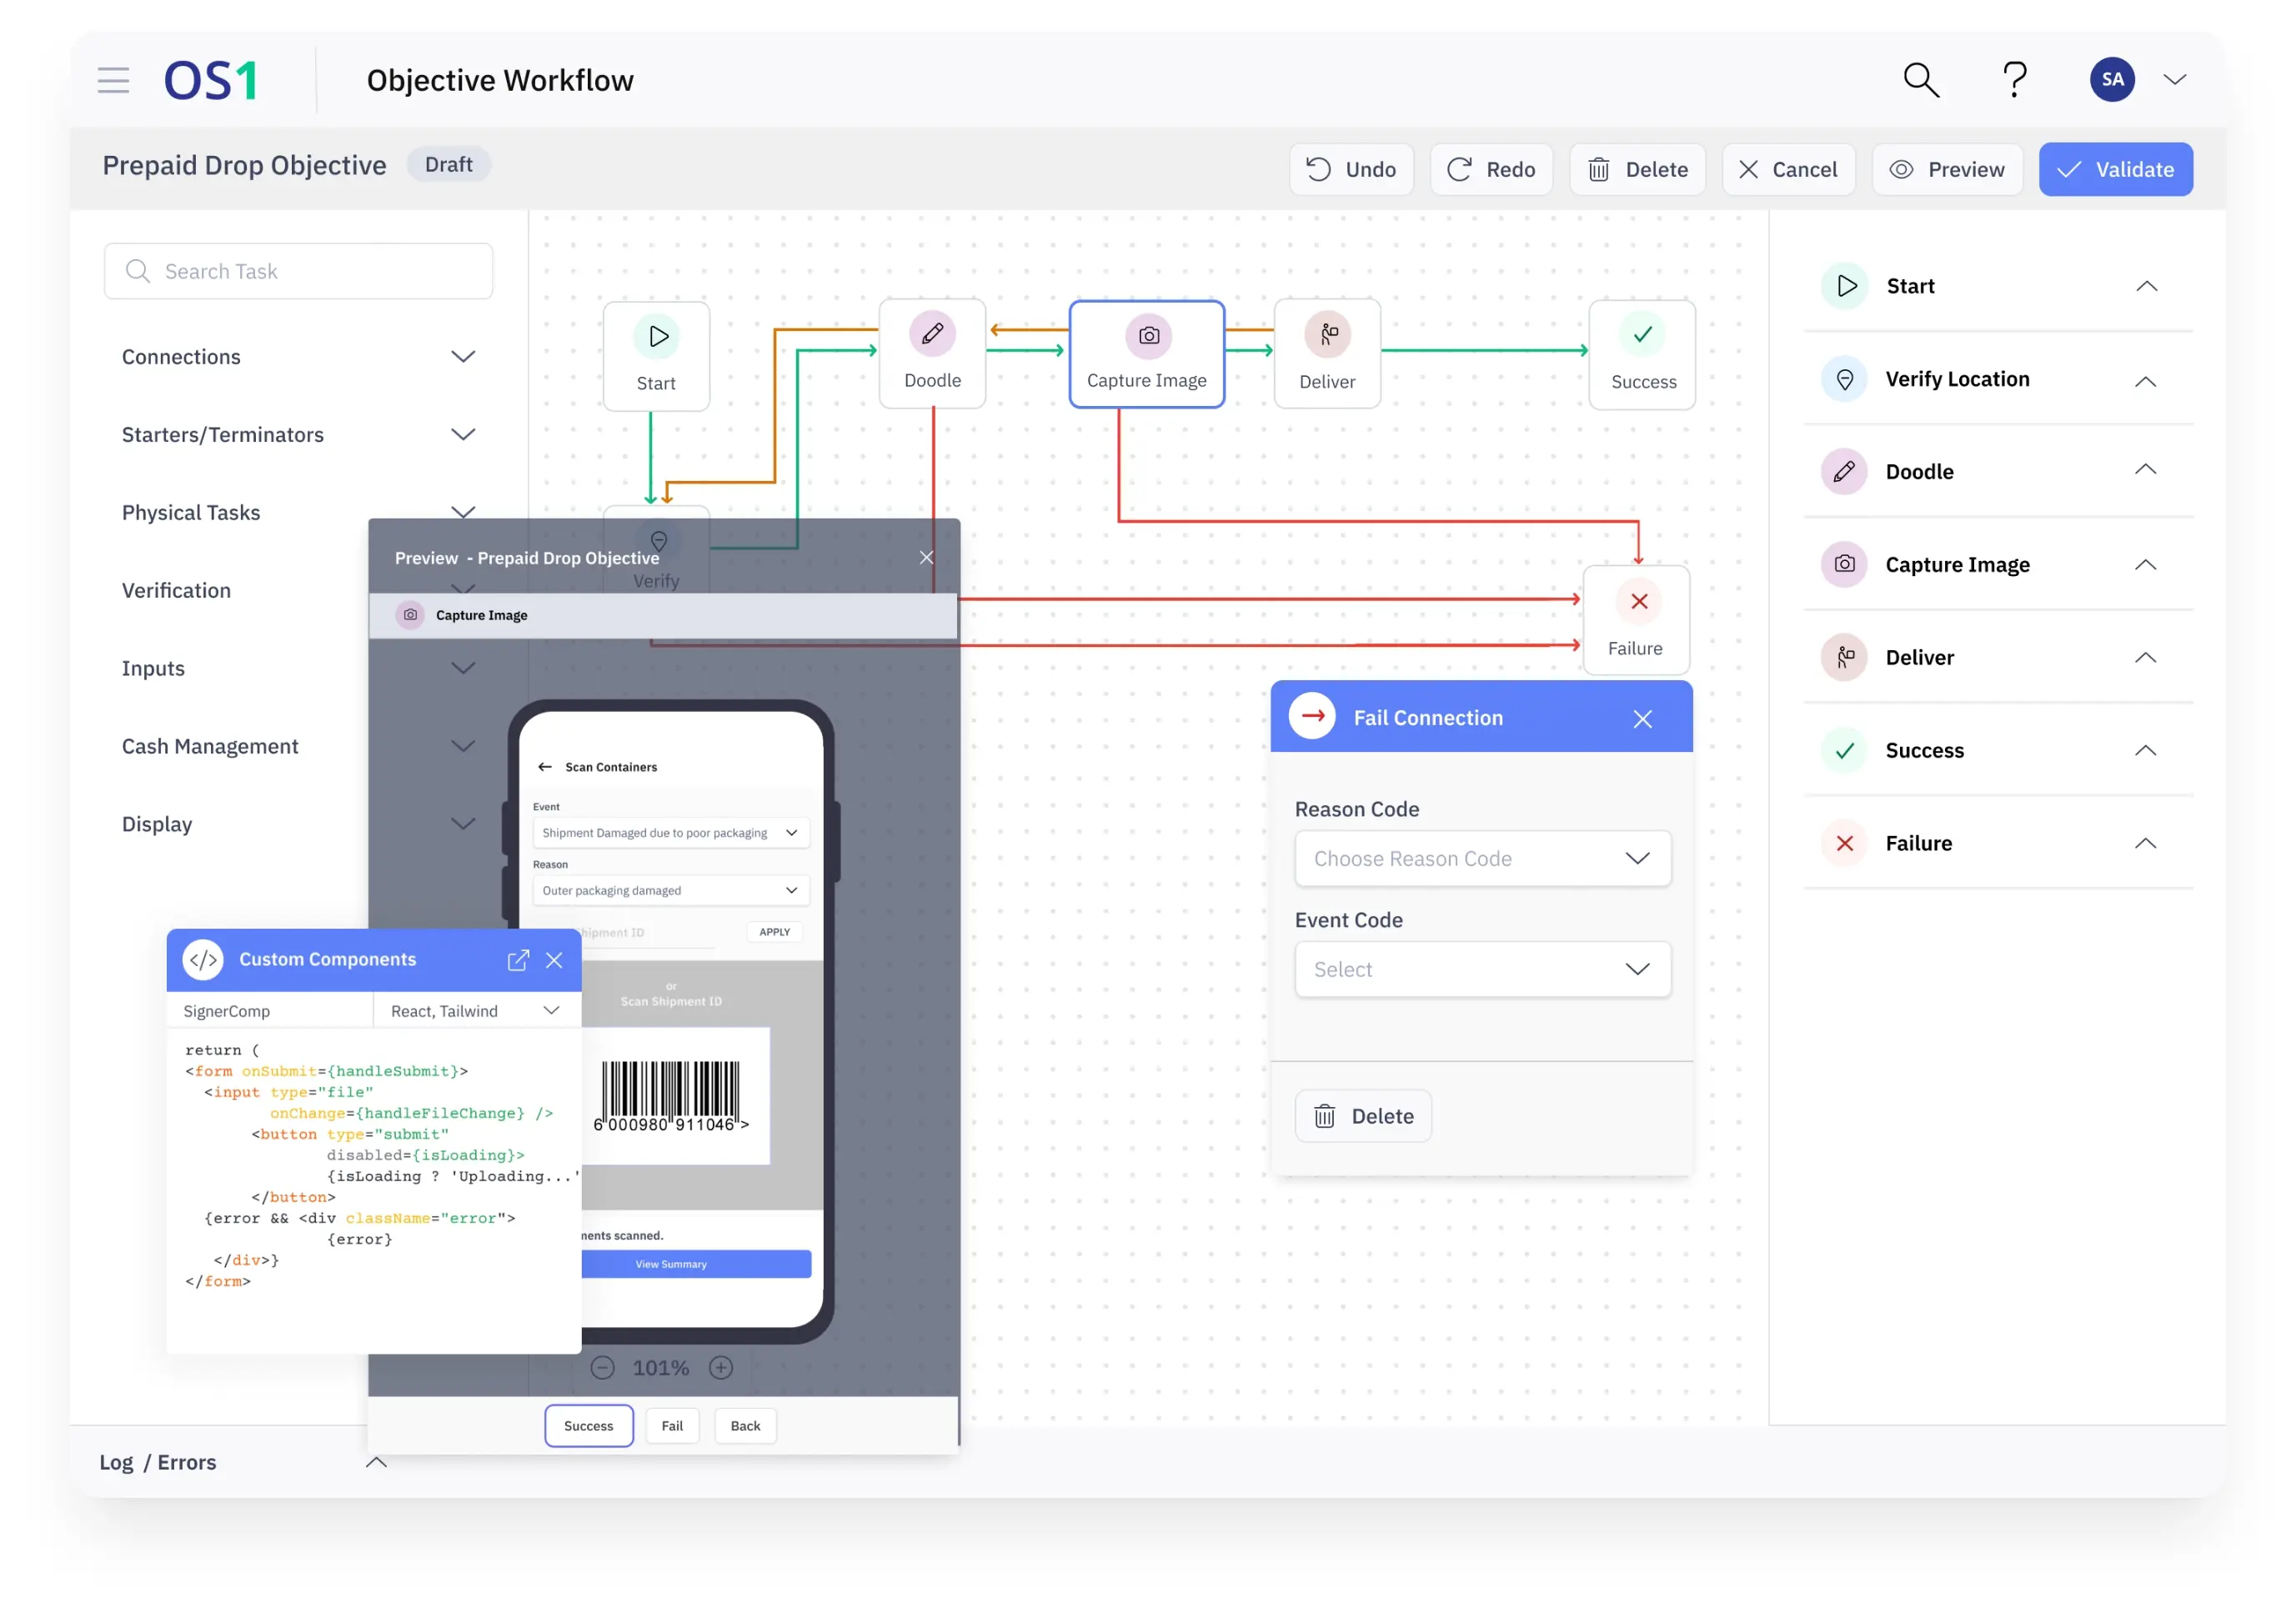Click the Success button in Preview footer

589,1425
